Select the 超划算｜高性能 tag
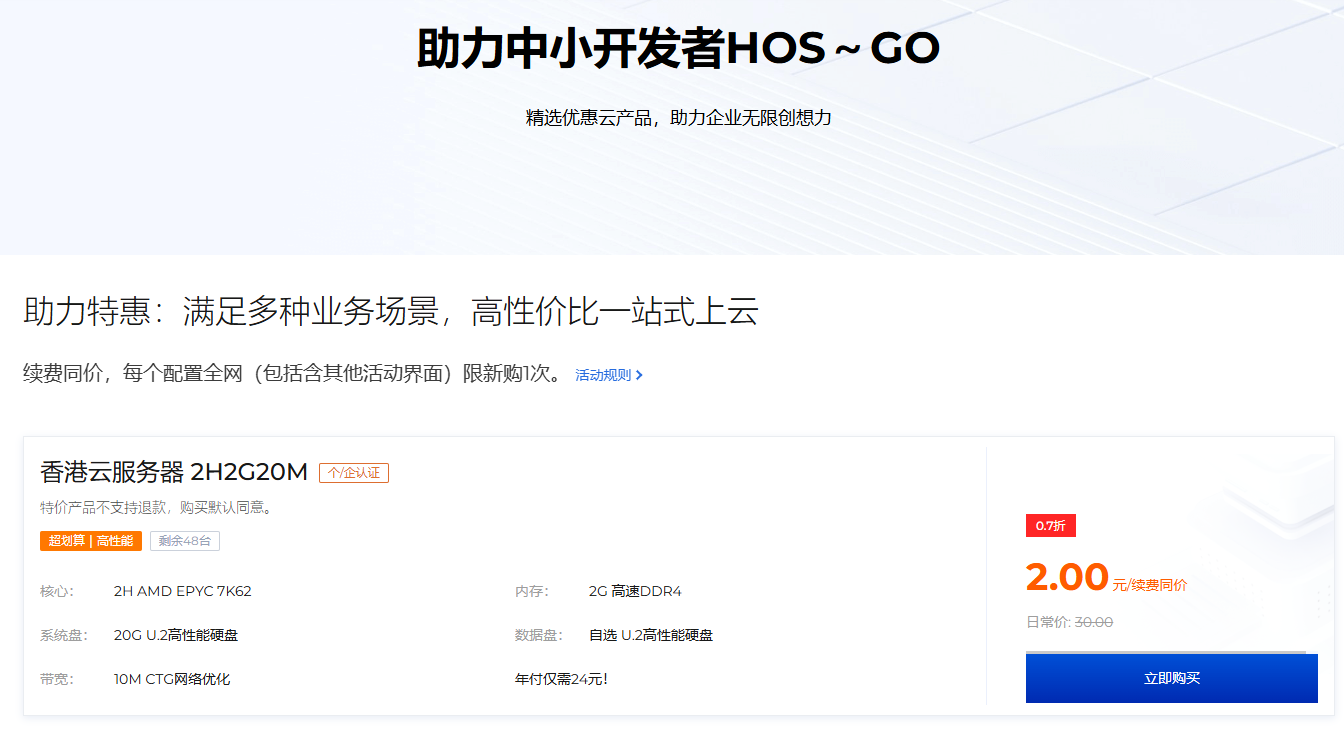1344x741 pixels. click(x=91, y=540)
